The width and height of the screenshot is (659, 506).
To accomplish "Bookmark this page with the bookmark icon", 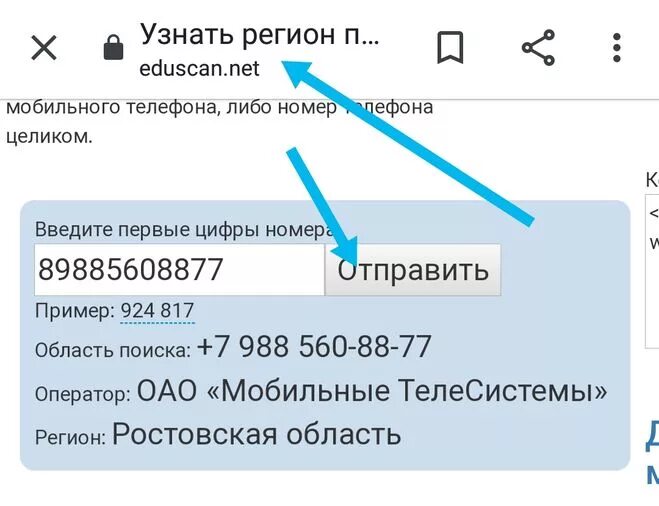I will tap(450, 47).
